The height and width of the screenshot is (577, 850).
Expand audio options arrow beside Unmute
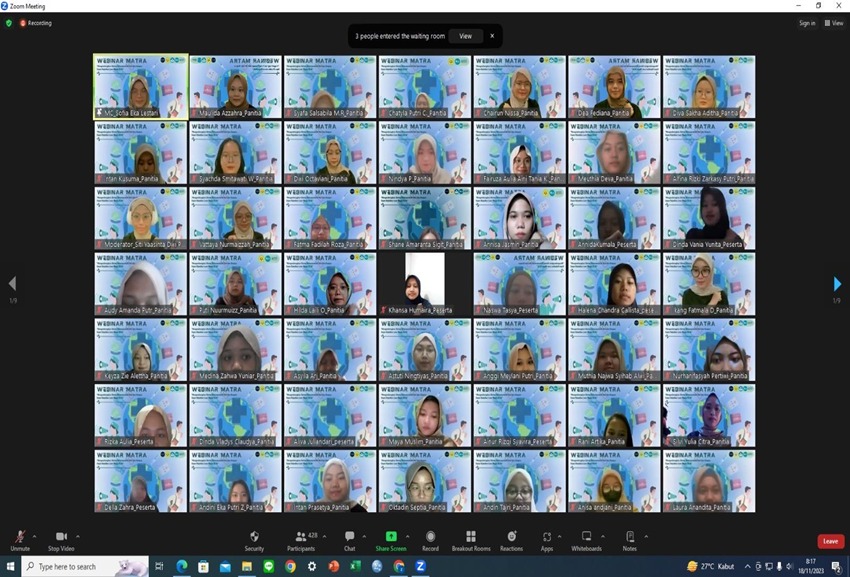tap(35, 536)
